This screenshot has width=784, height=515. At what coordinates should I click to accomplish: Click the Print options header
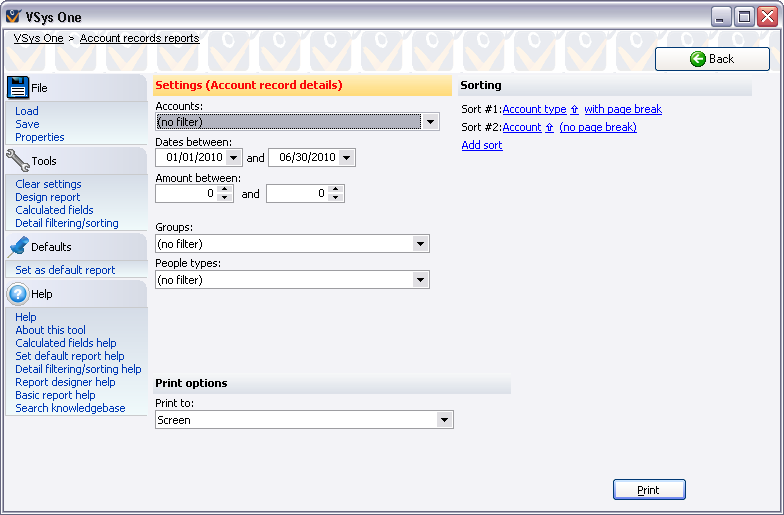[x=332, y=384]
